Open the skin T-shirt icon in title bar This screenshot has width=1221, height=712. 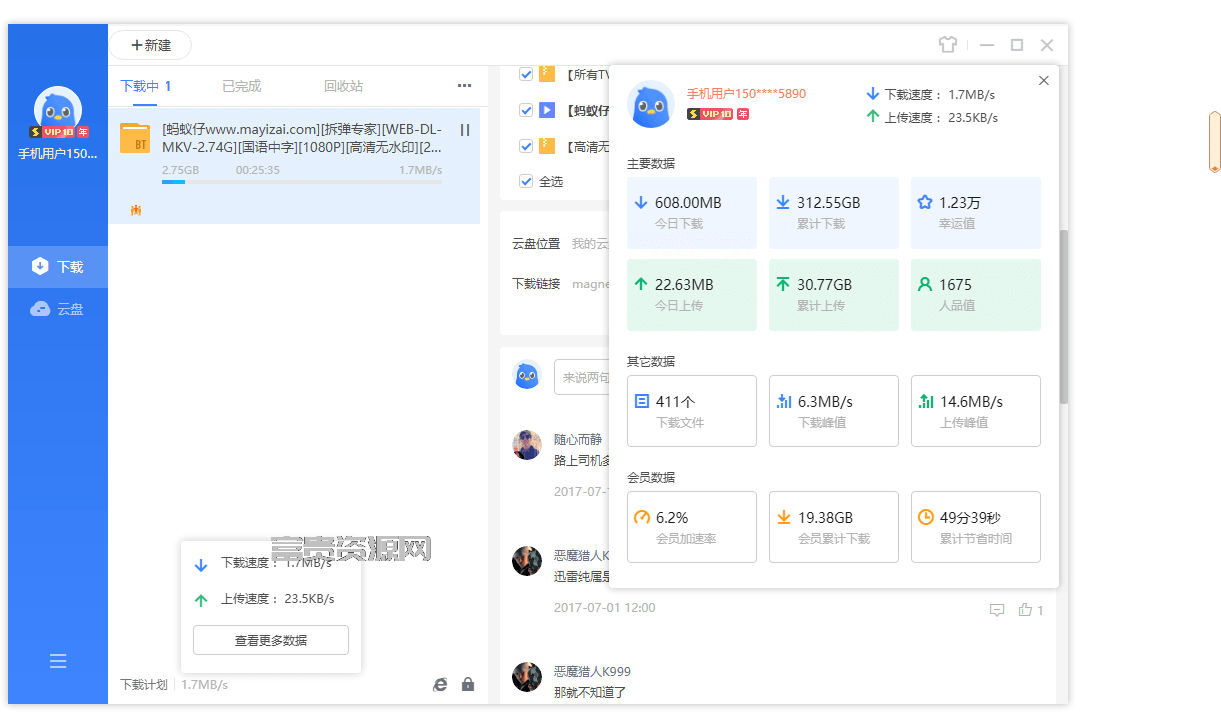tap(948, 45)
